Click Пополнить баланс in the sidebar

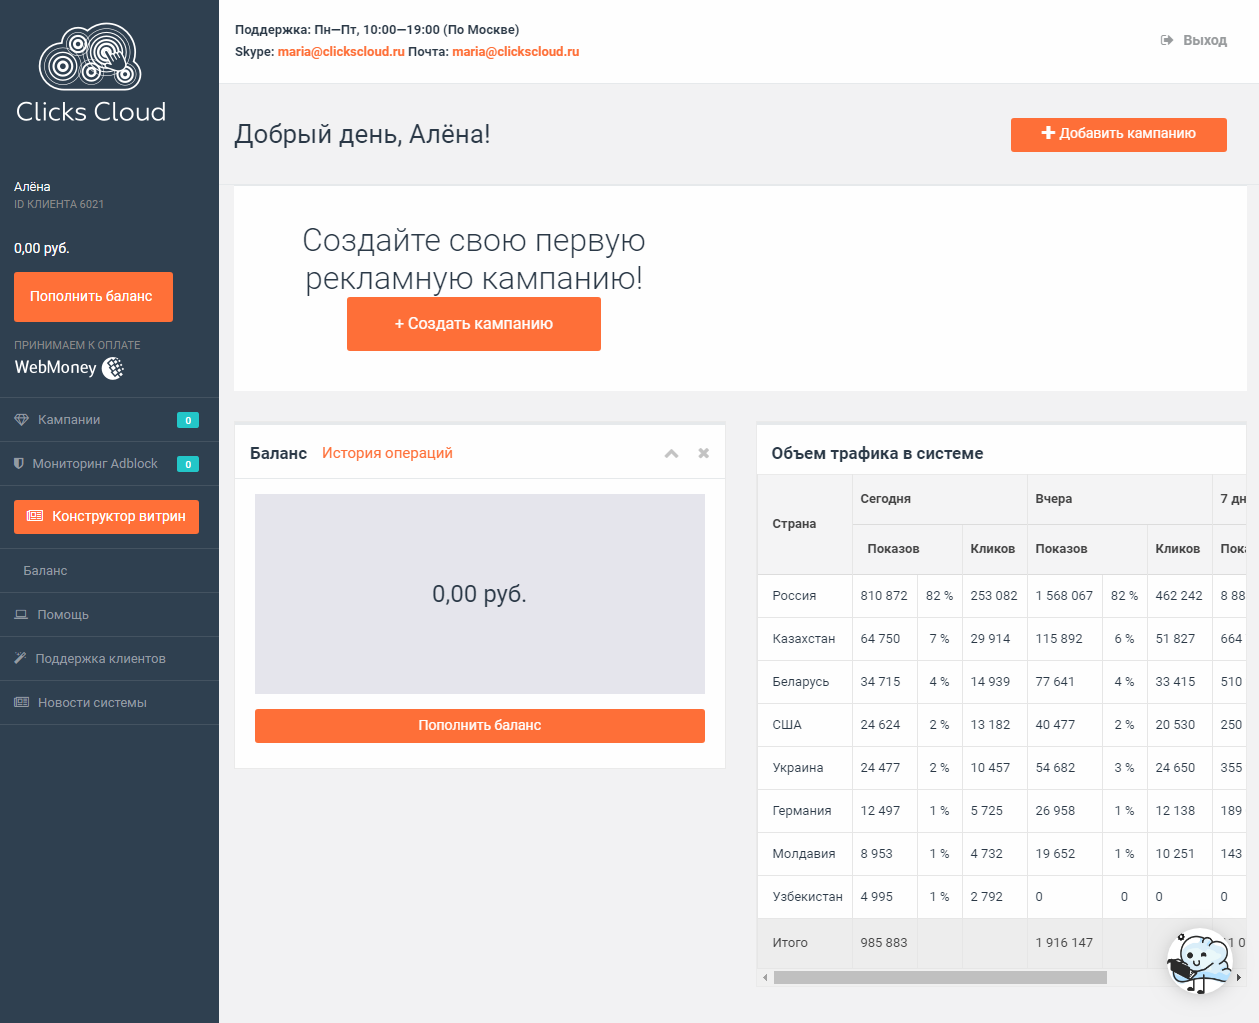coord(93,297)
